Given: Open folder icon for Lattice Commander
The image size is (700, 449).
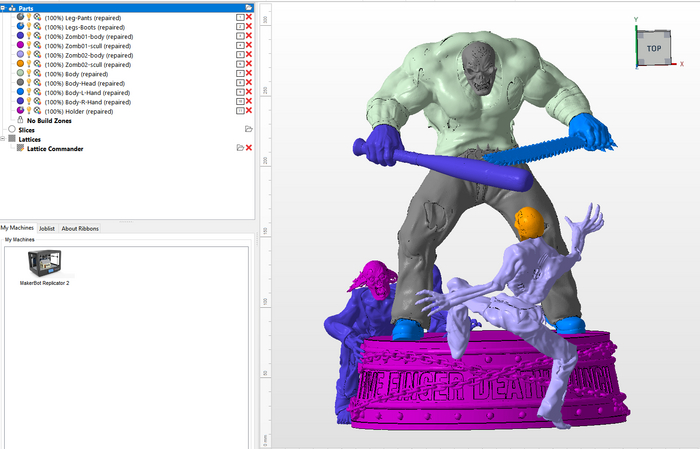Looking at the screenshot, I should 240,148.
